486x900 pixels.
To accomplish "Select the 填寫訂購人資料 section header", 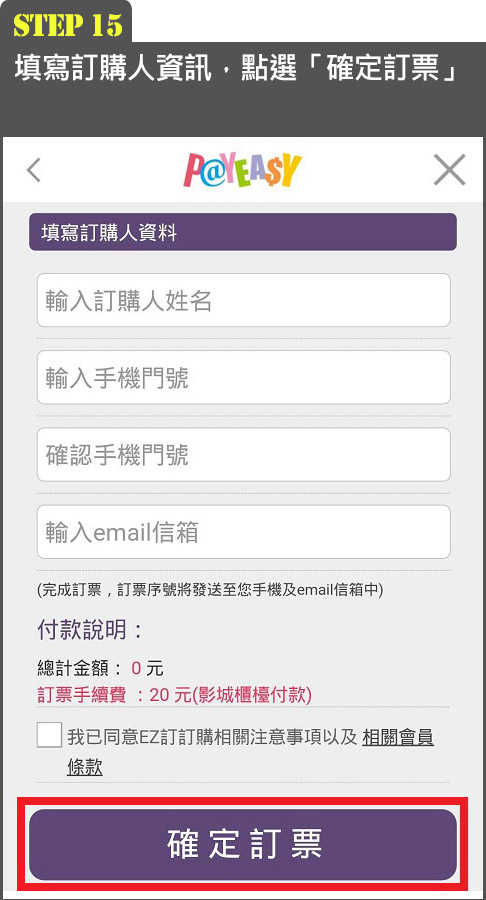I will pyautogui.click(x=243, y=232).
